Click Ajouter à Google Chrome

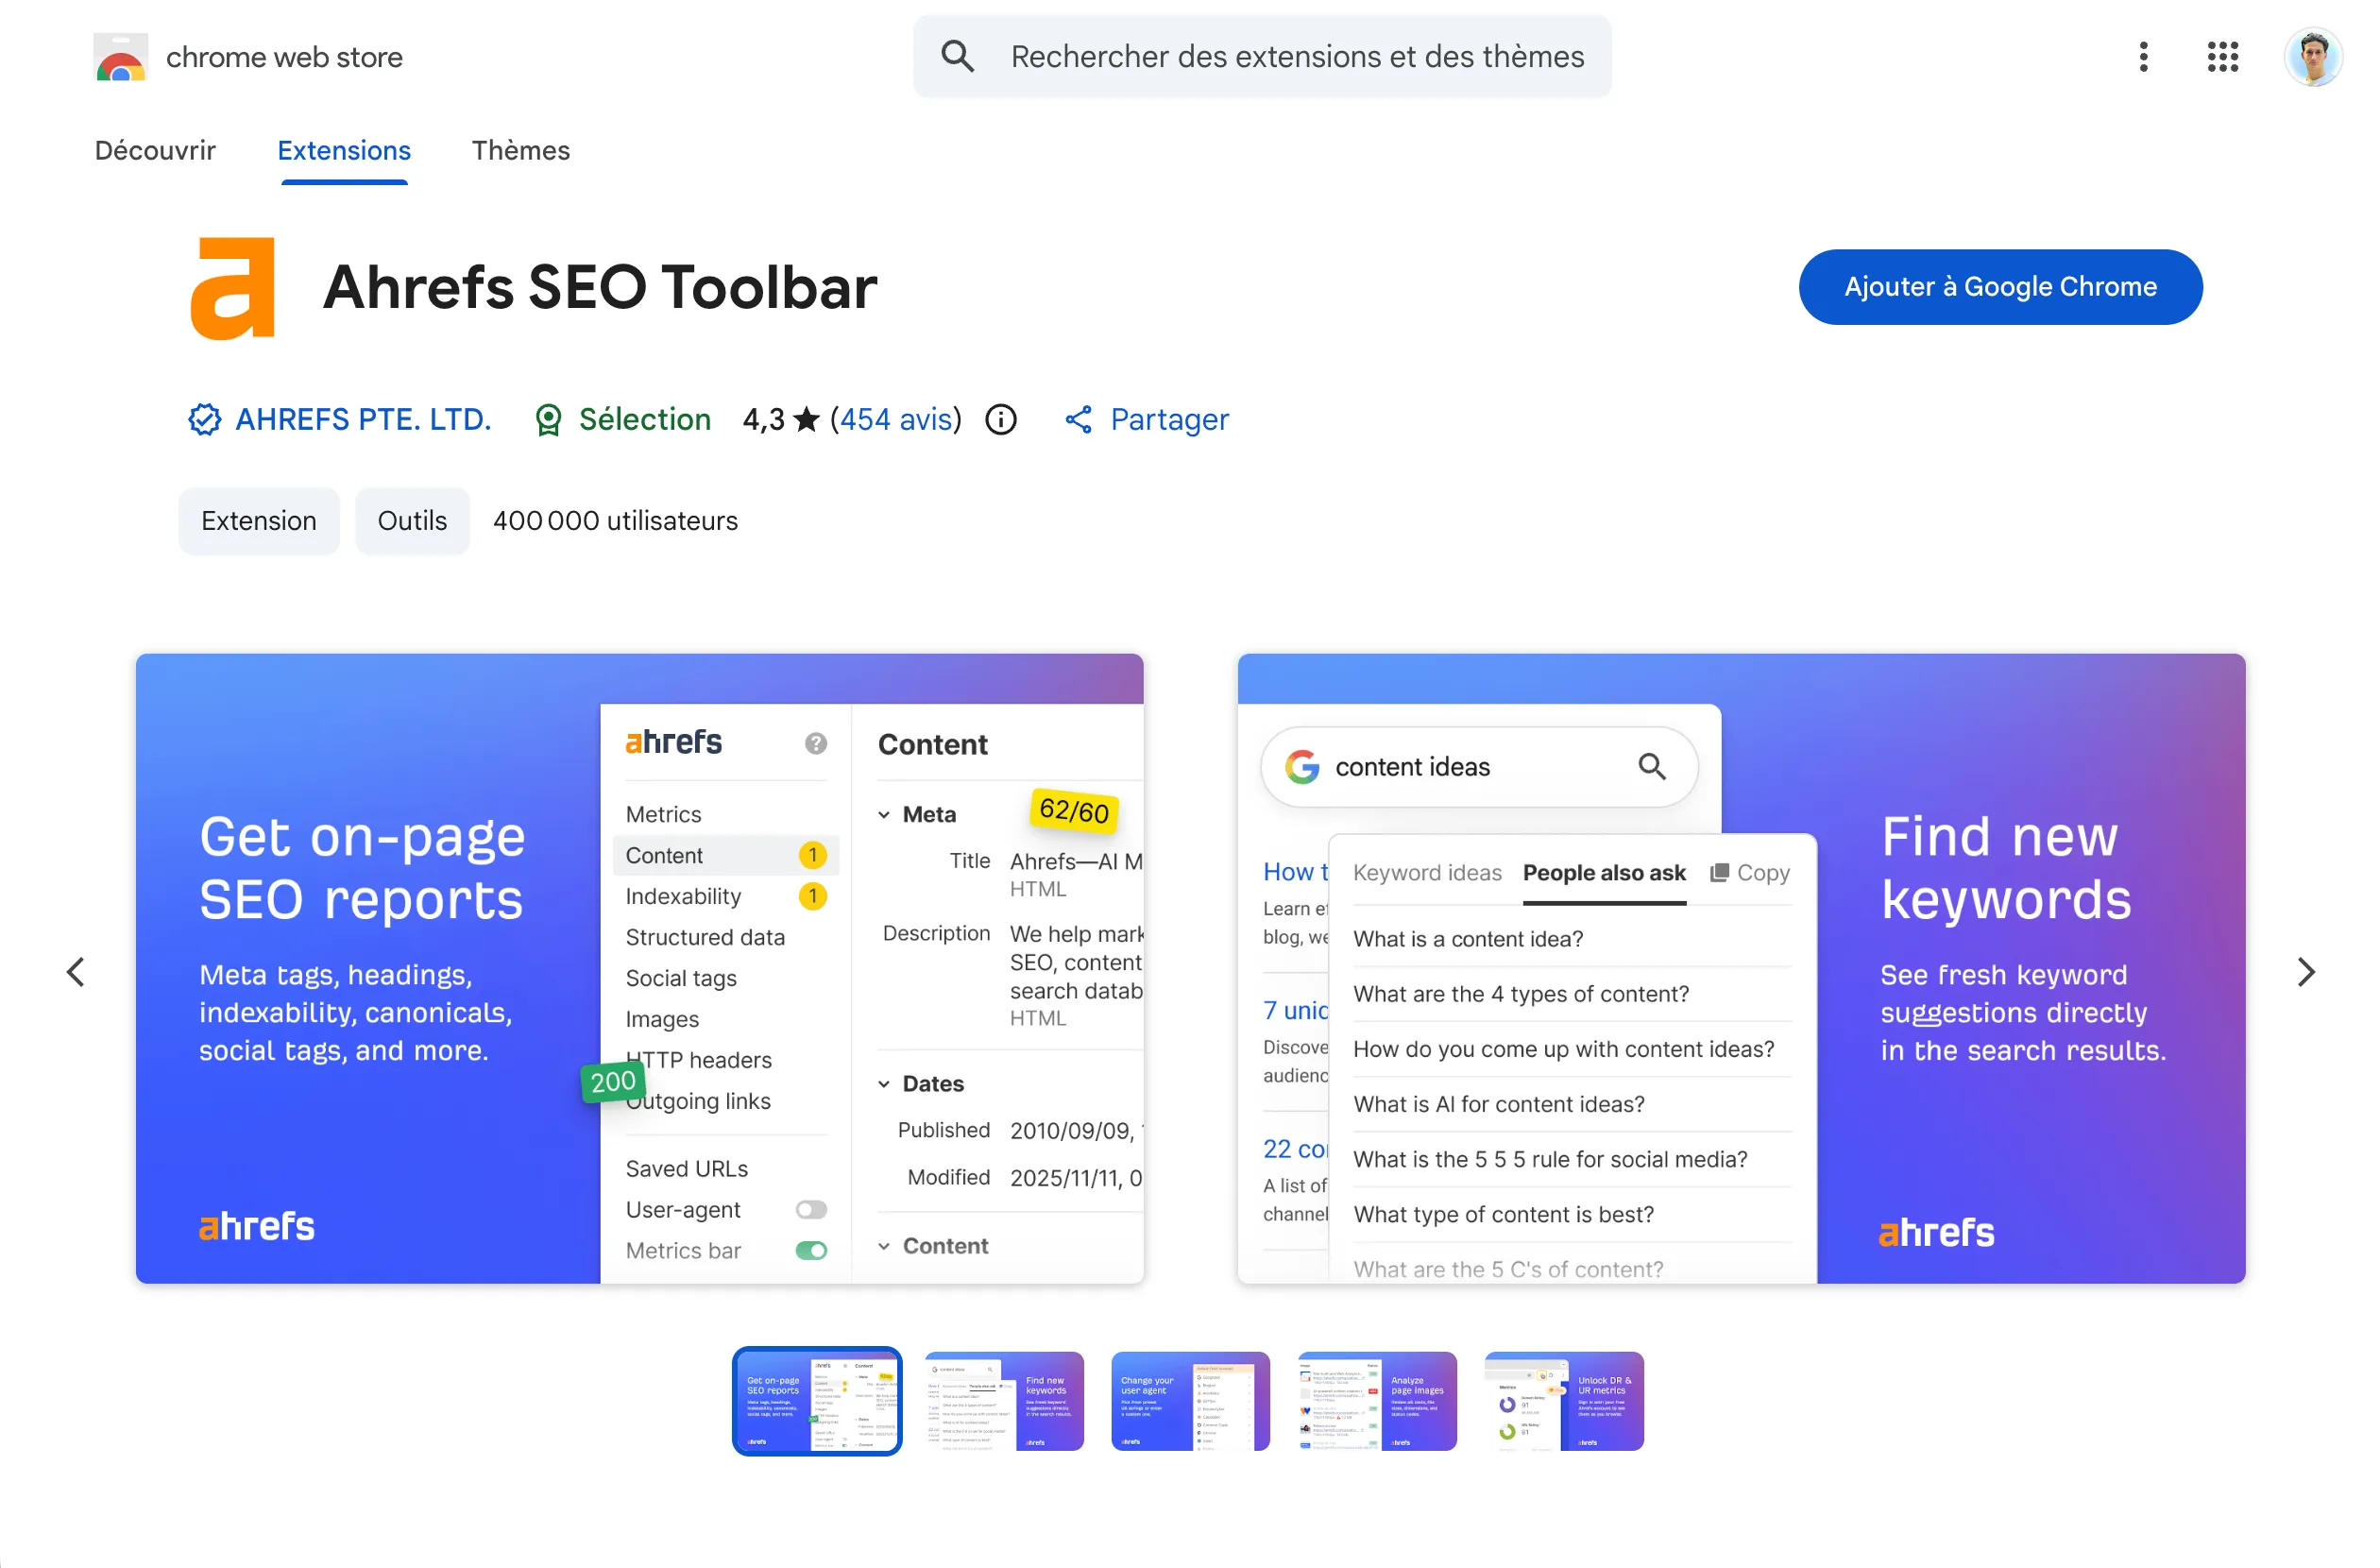coord(1999,287)
